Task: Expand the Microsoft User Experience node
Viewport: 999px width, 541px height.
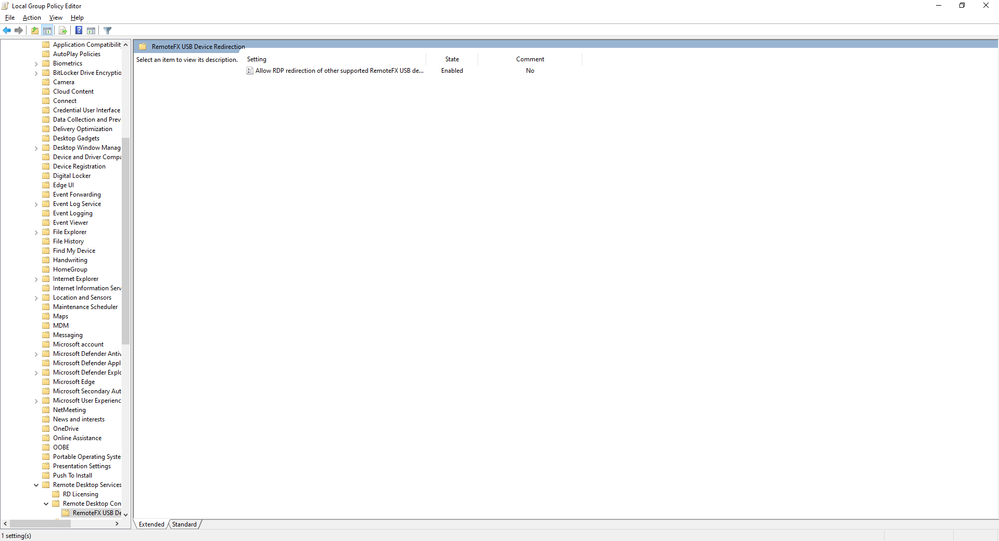Action: click(x=36, y=401)
